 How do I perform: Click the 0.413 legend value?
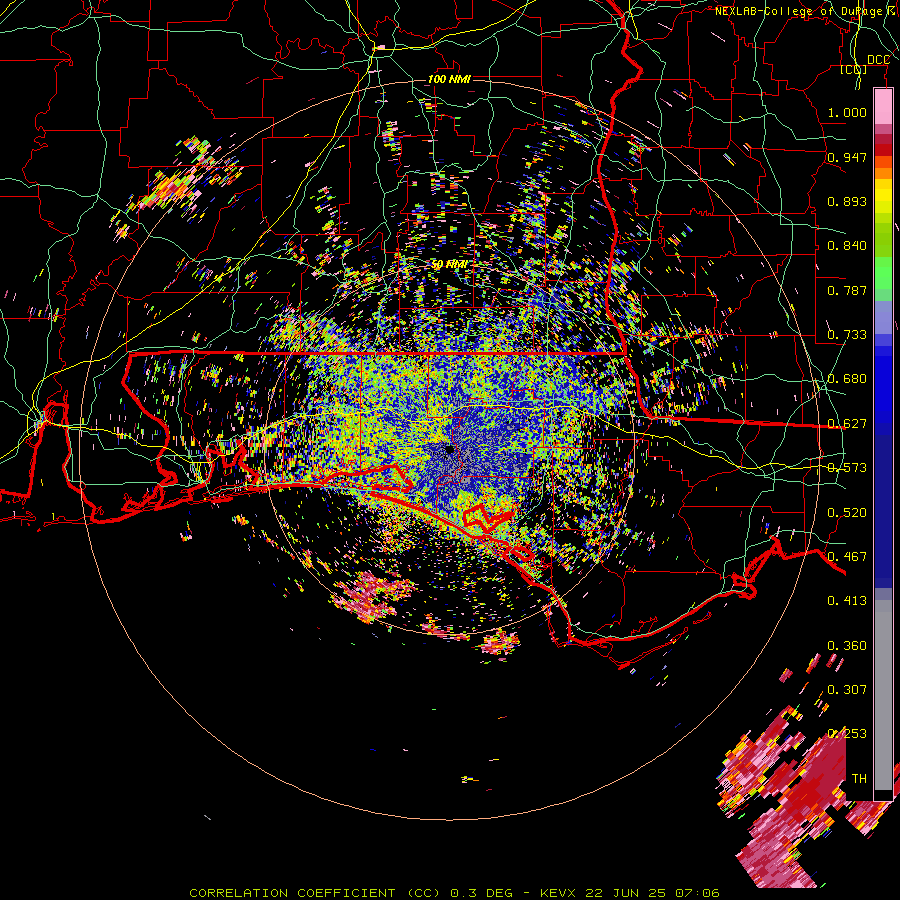pos(847,601)
